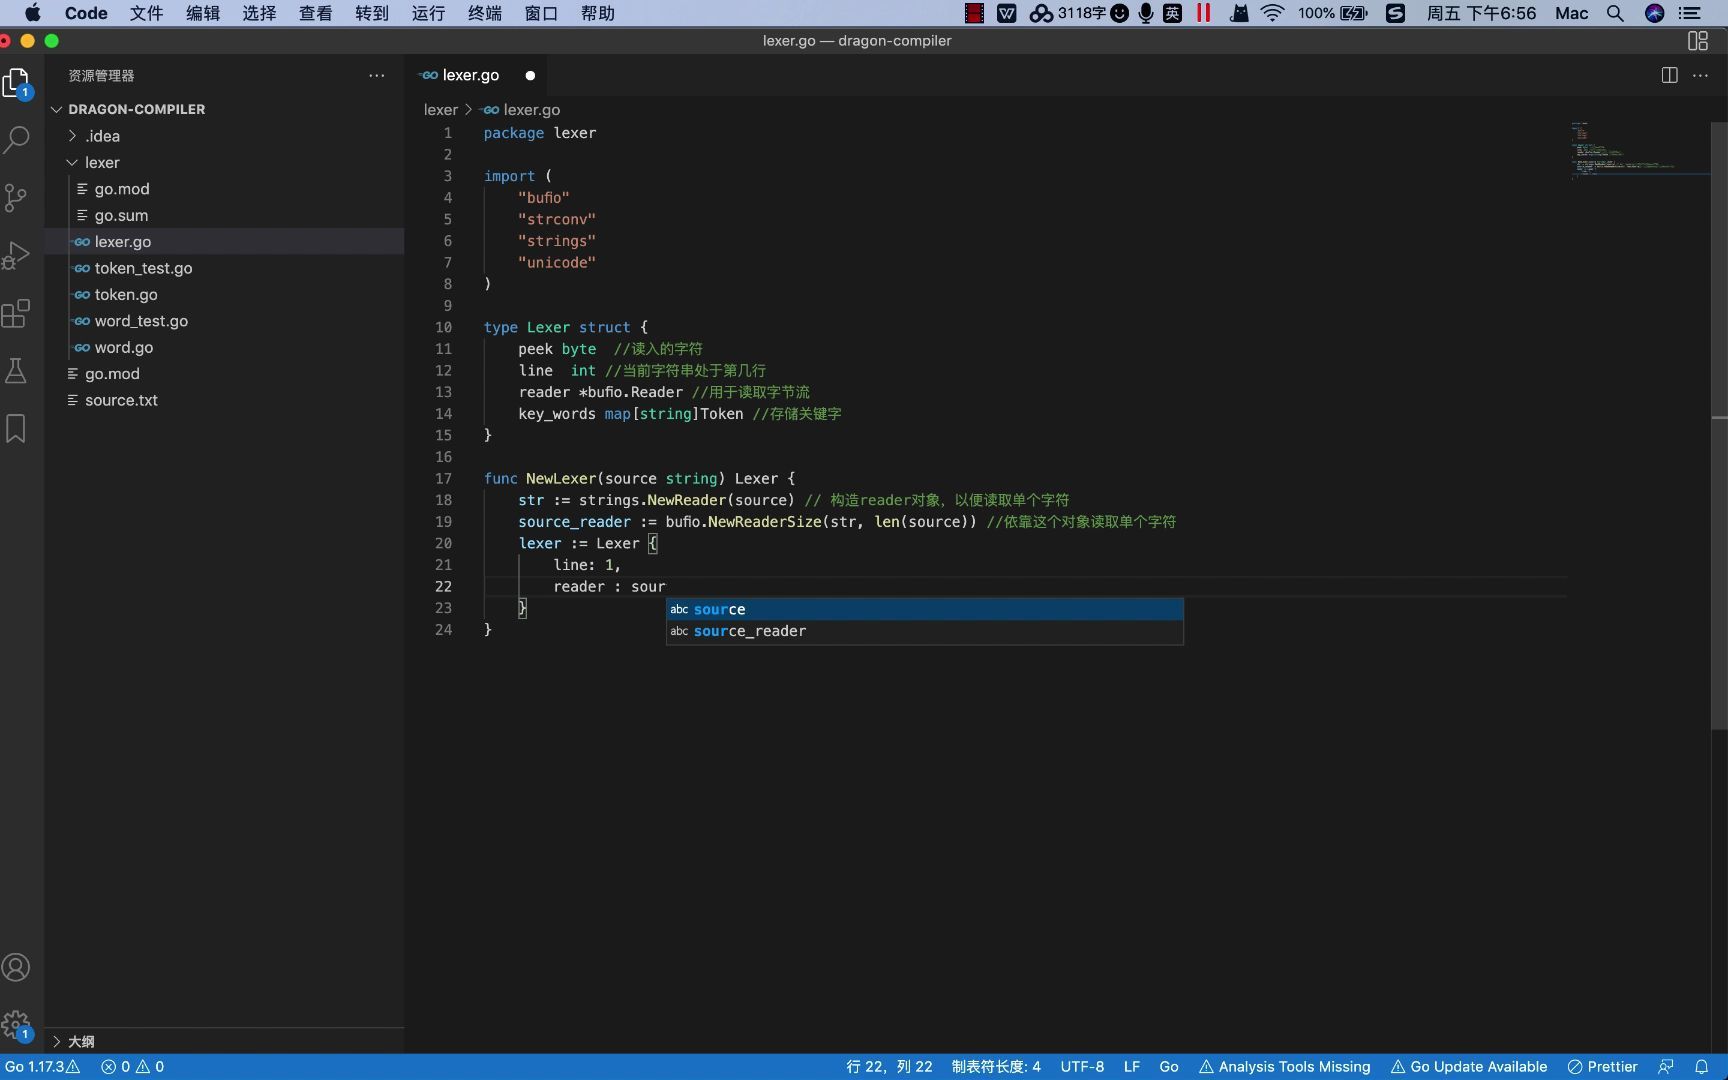Open word_test.go in explorer

point(141,321)
